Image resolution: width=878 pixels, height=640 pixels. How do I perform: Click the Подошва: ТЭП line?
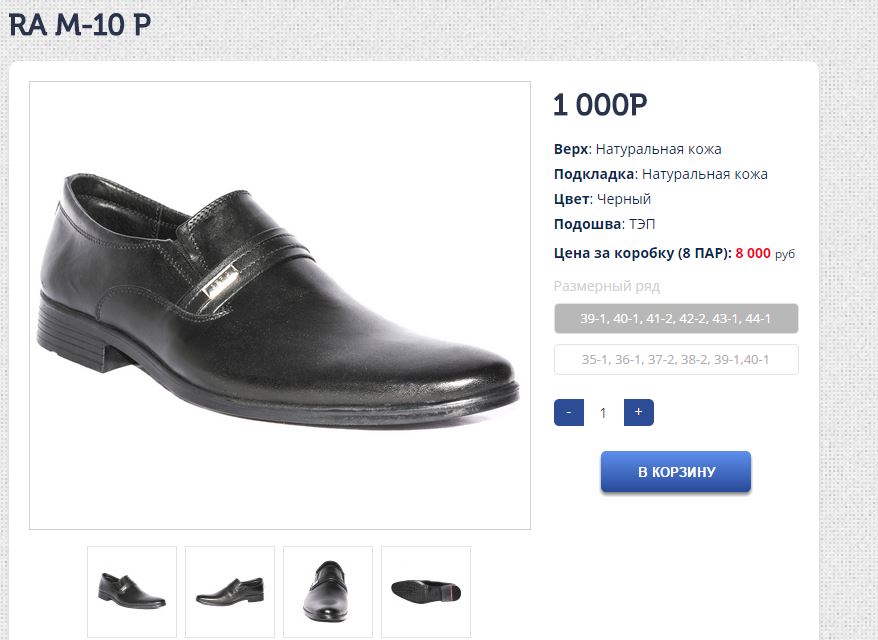tap(604, 224)
